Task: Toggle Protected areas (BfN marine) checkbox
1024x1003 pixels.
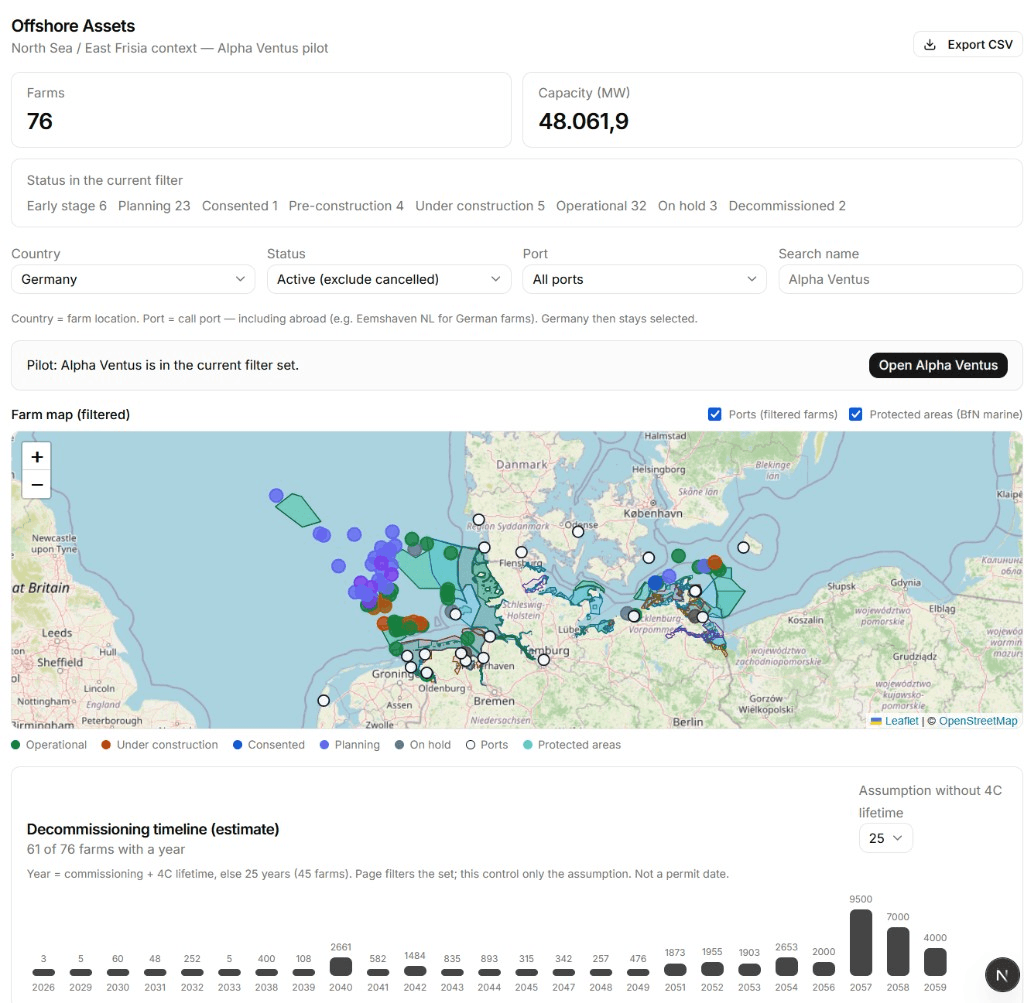Action: pos(856,414)
